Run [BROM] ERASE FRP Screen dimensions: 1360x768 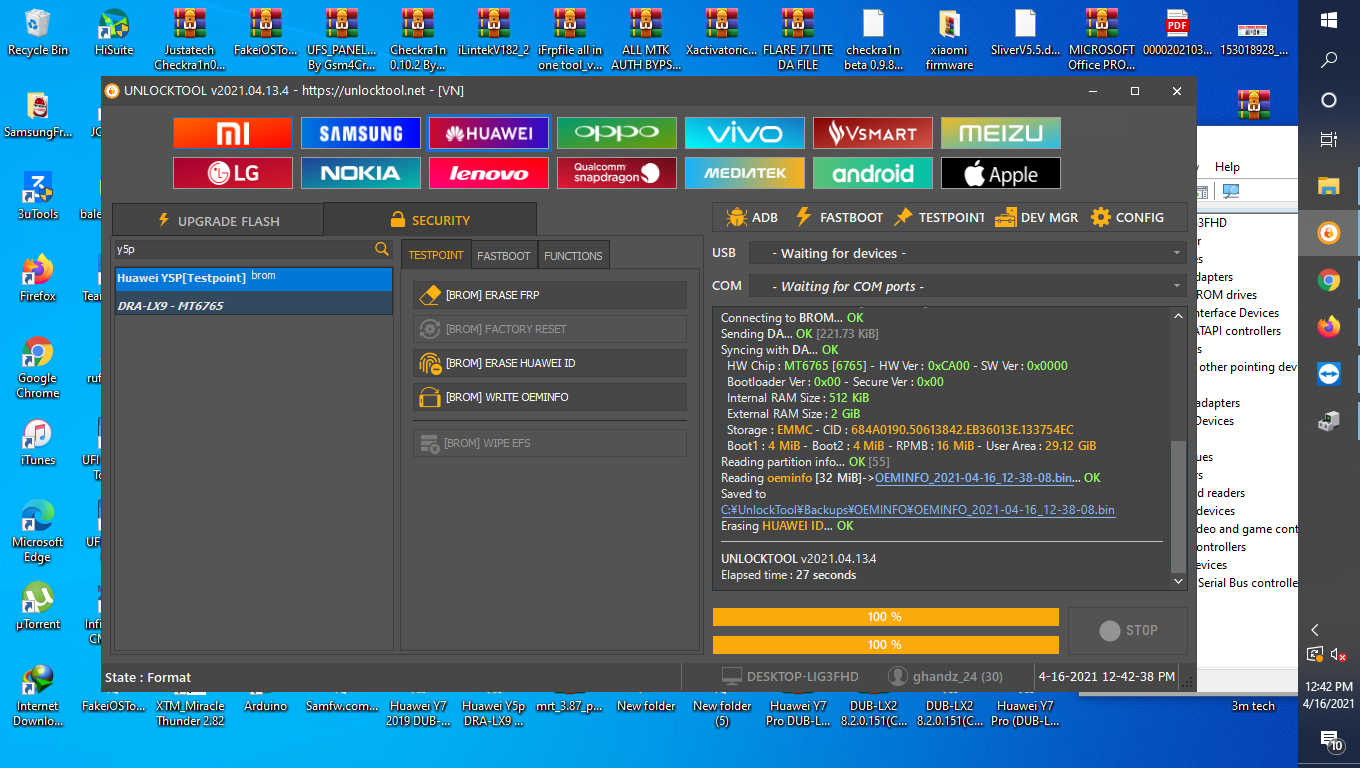[550, 295]
